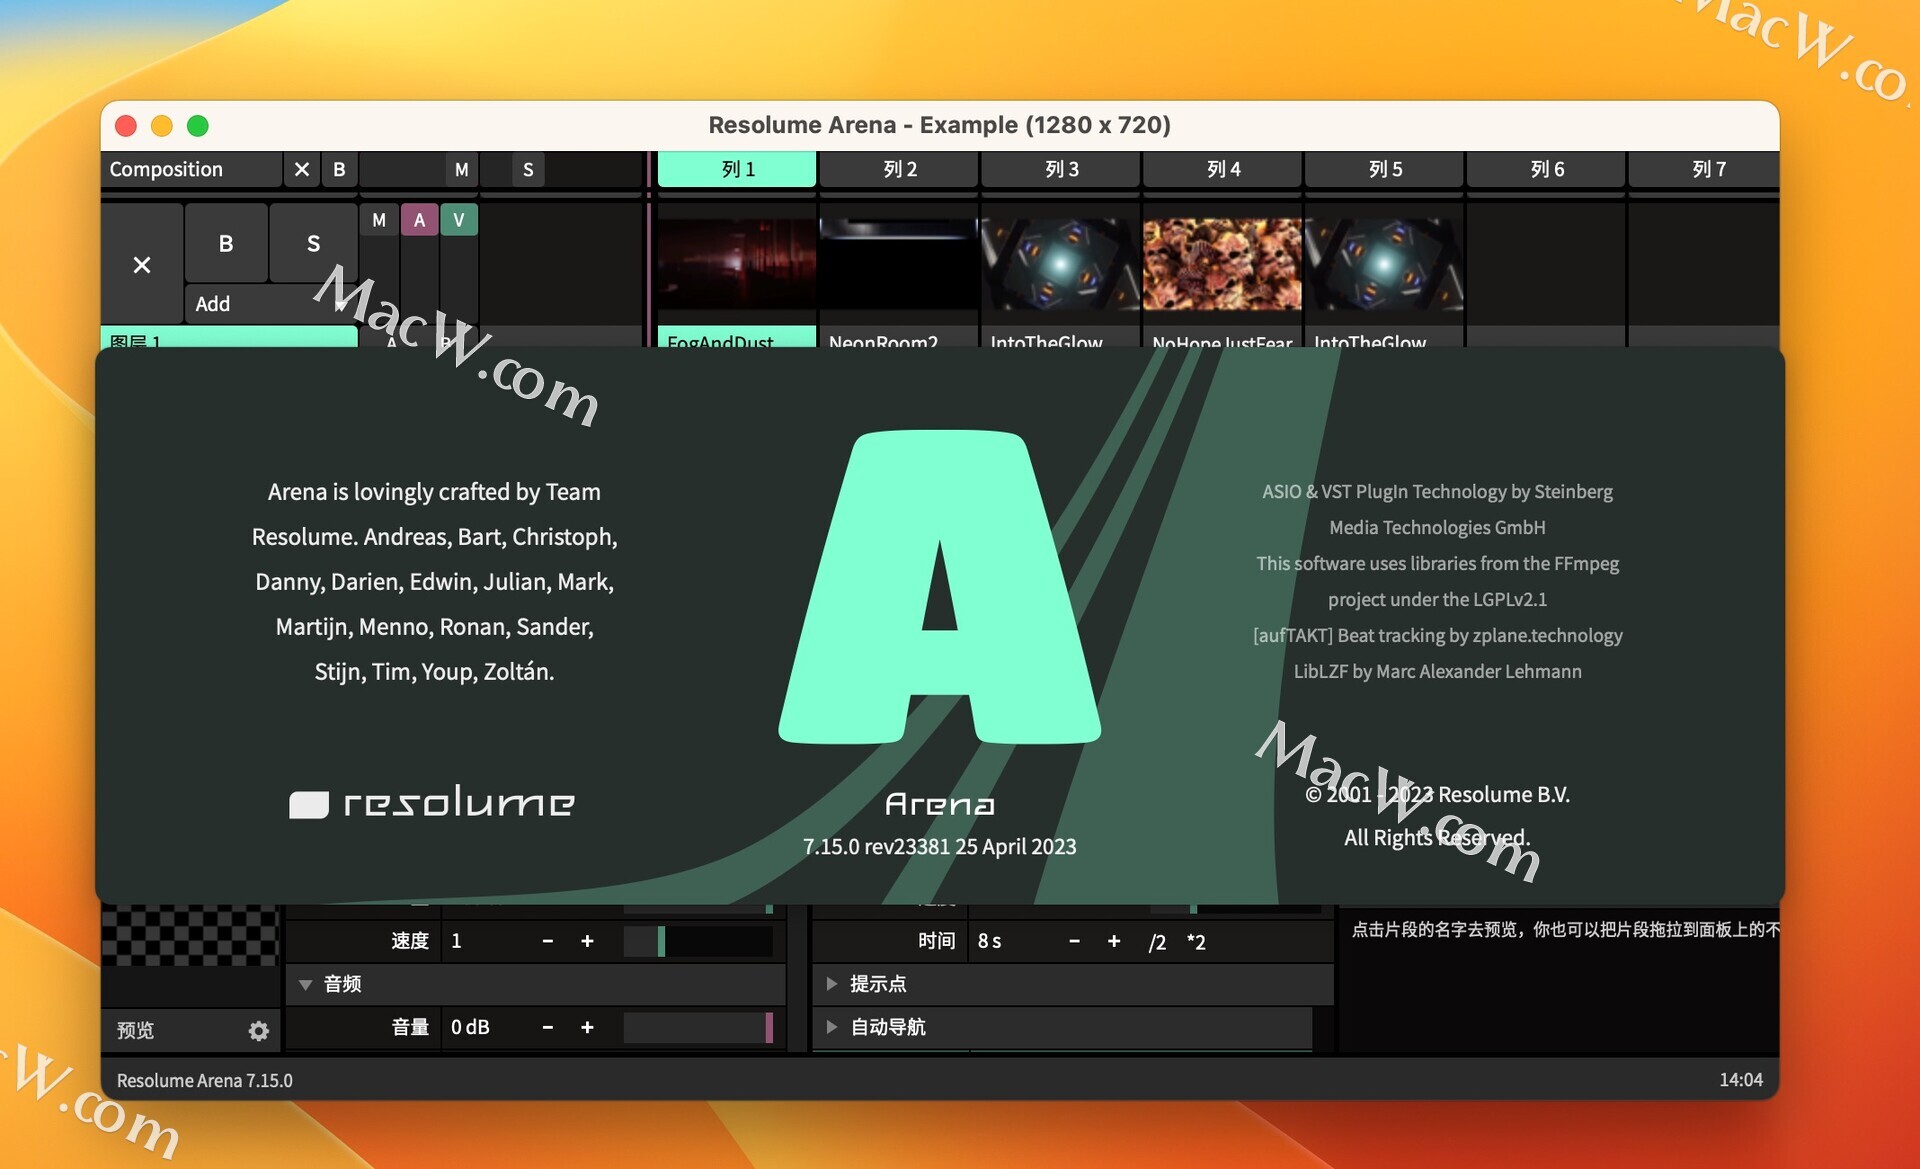Adjust the 音量 volume slider
The height and width of the screenshot is (1169, 1920).
(698, 1027)
